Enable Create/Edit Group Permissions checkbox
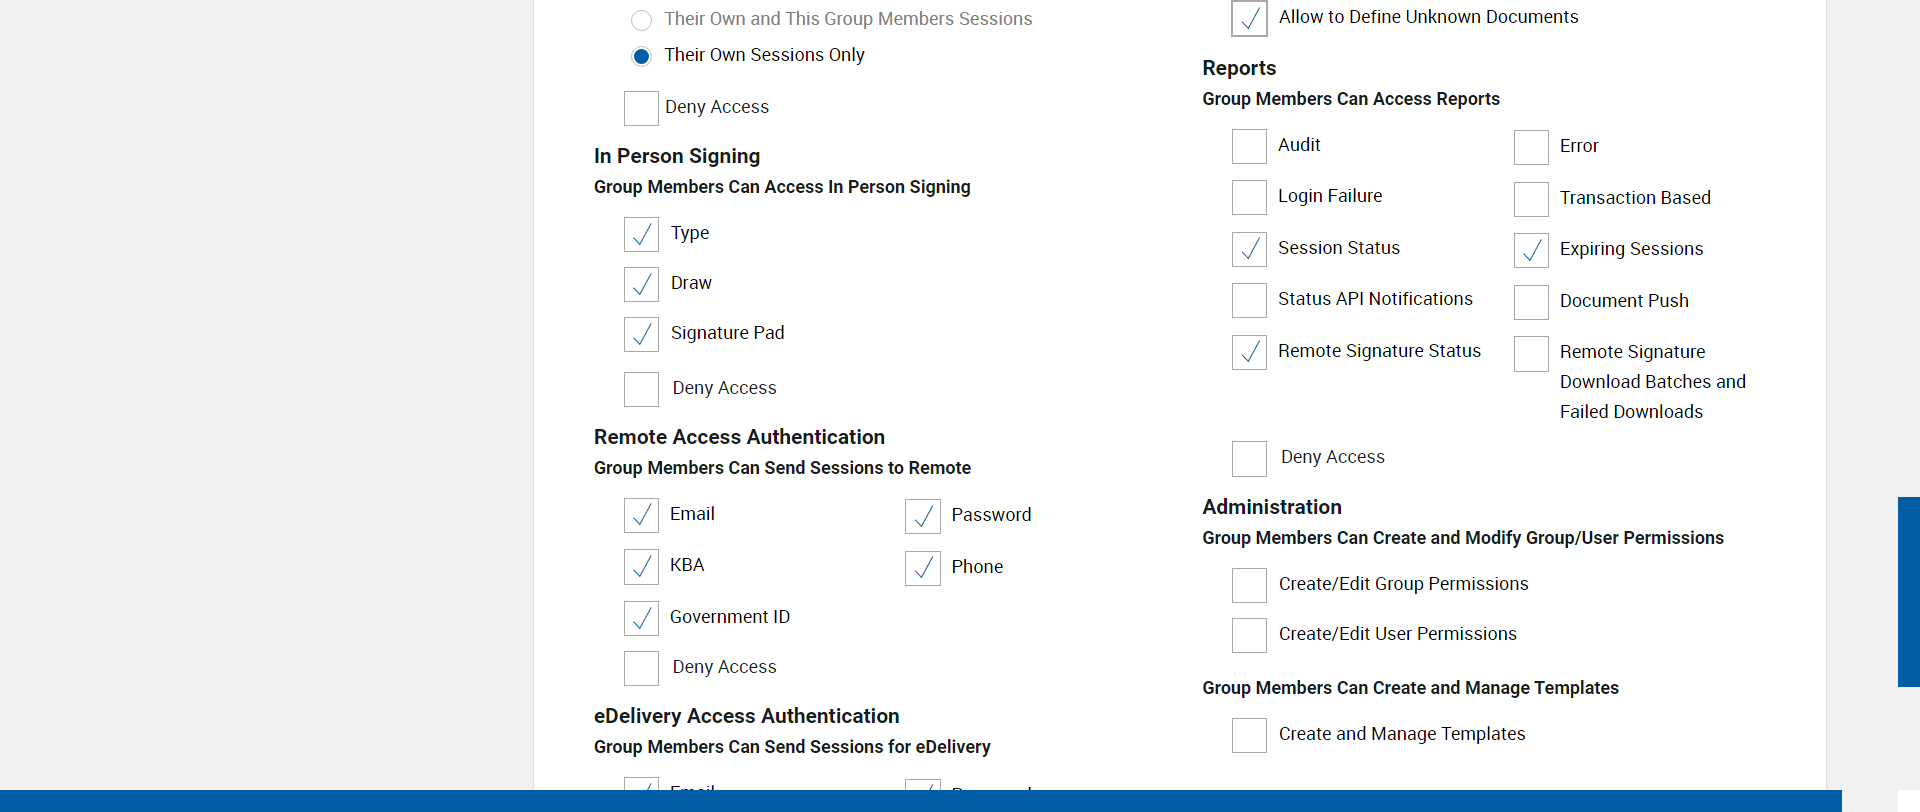This screenshot has height=812, width=1920. pyautogui.click(x=1249, y=585)
